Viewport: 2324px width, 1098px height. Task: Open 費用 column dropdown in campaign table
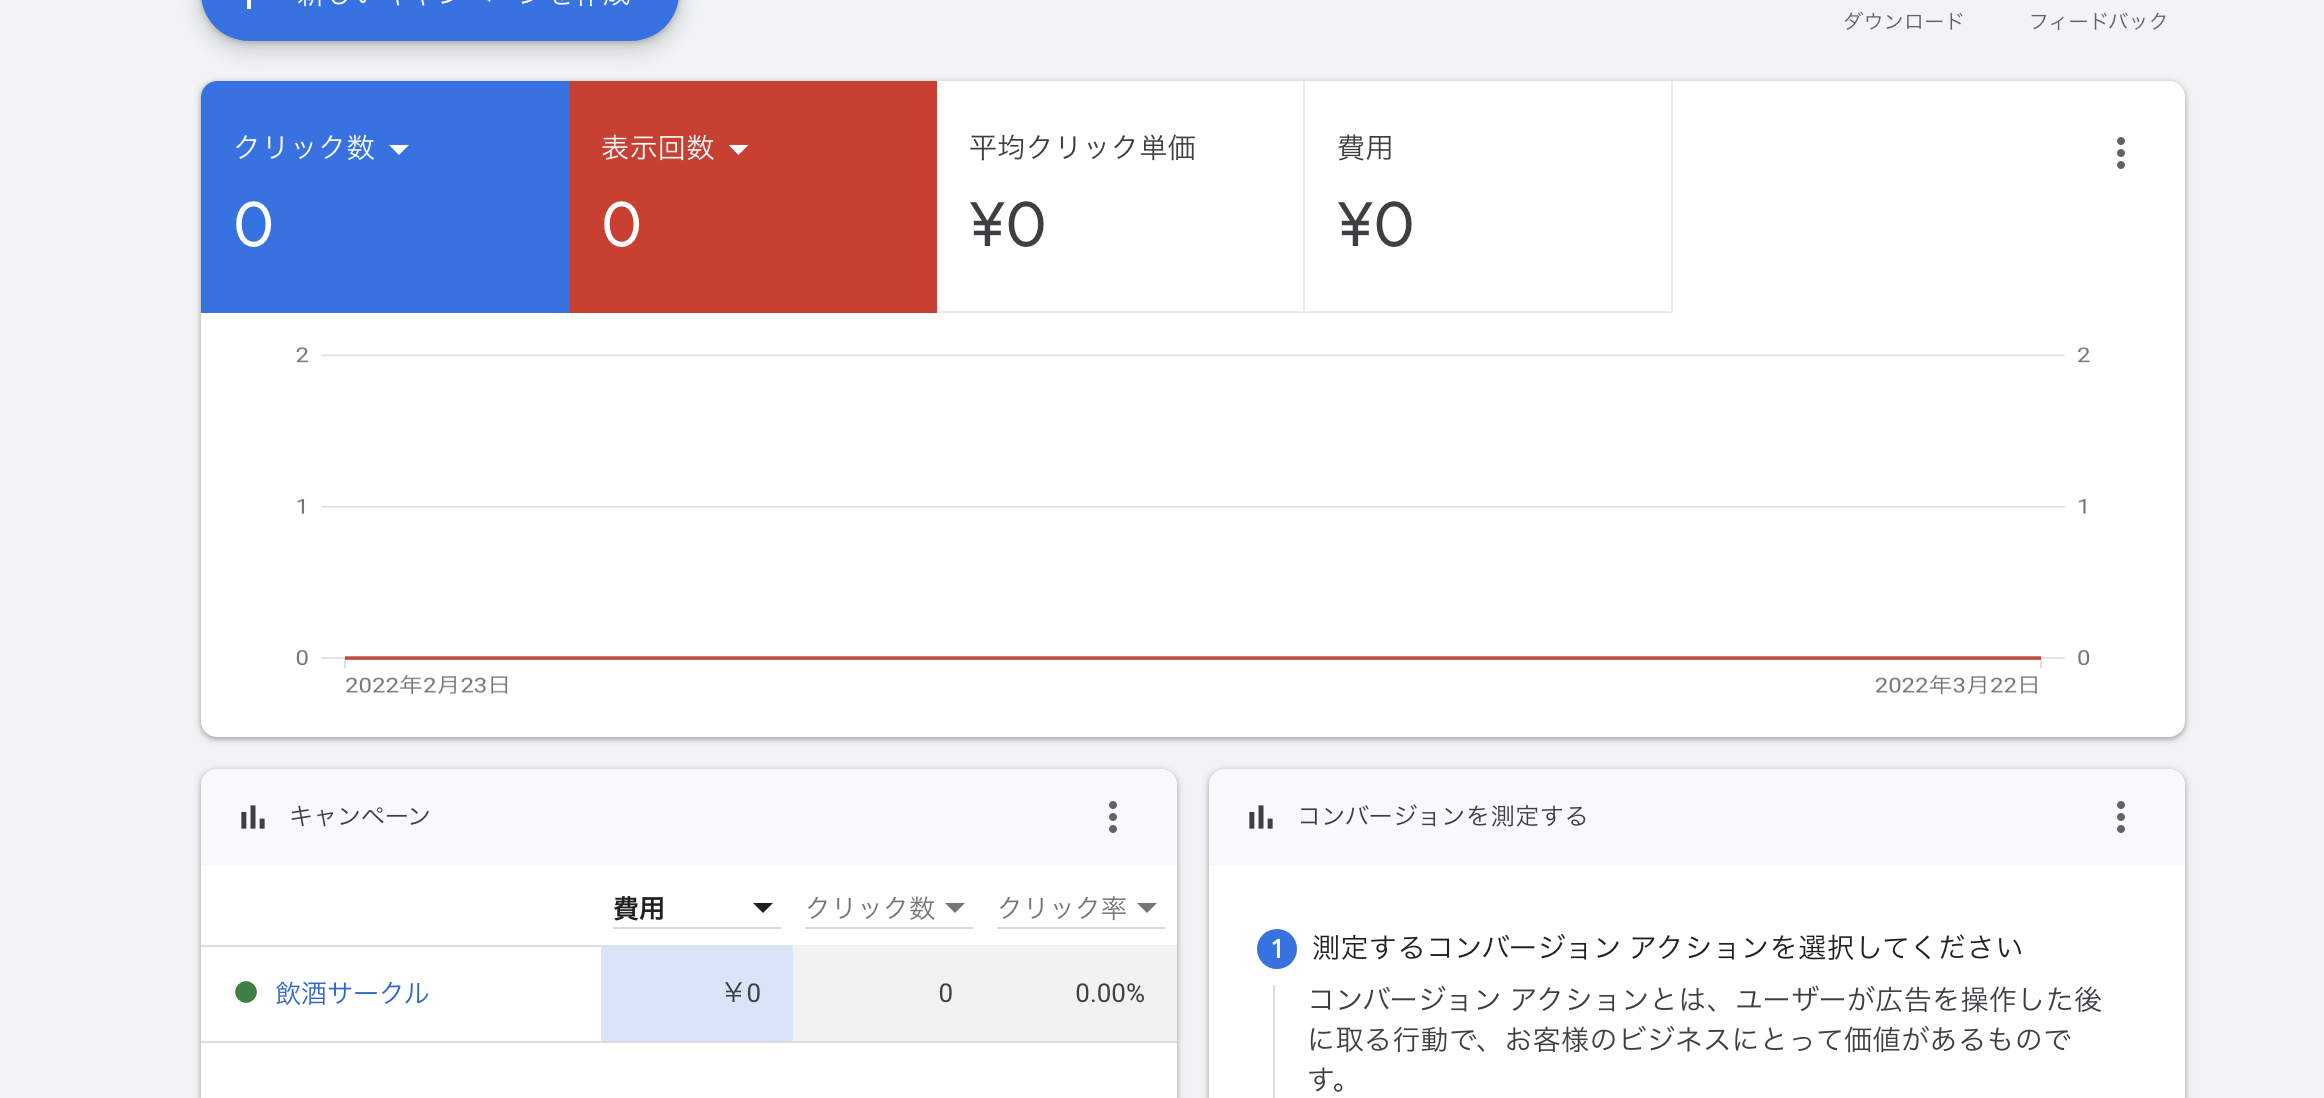click(x=762, y=908)
